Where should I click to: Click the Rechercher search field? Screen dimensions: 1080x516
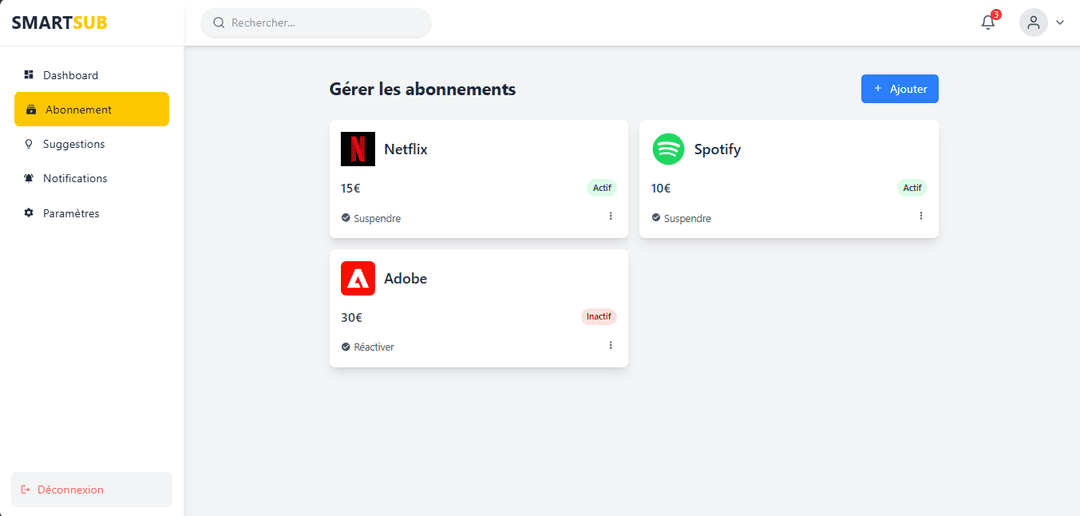point(325,23)
